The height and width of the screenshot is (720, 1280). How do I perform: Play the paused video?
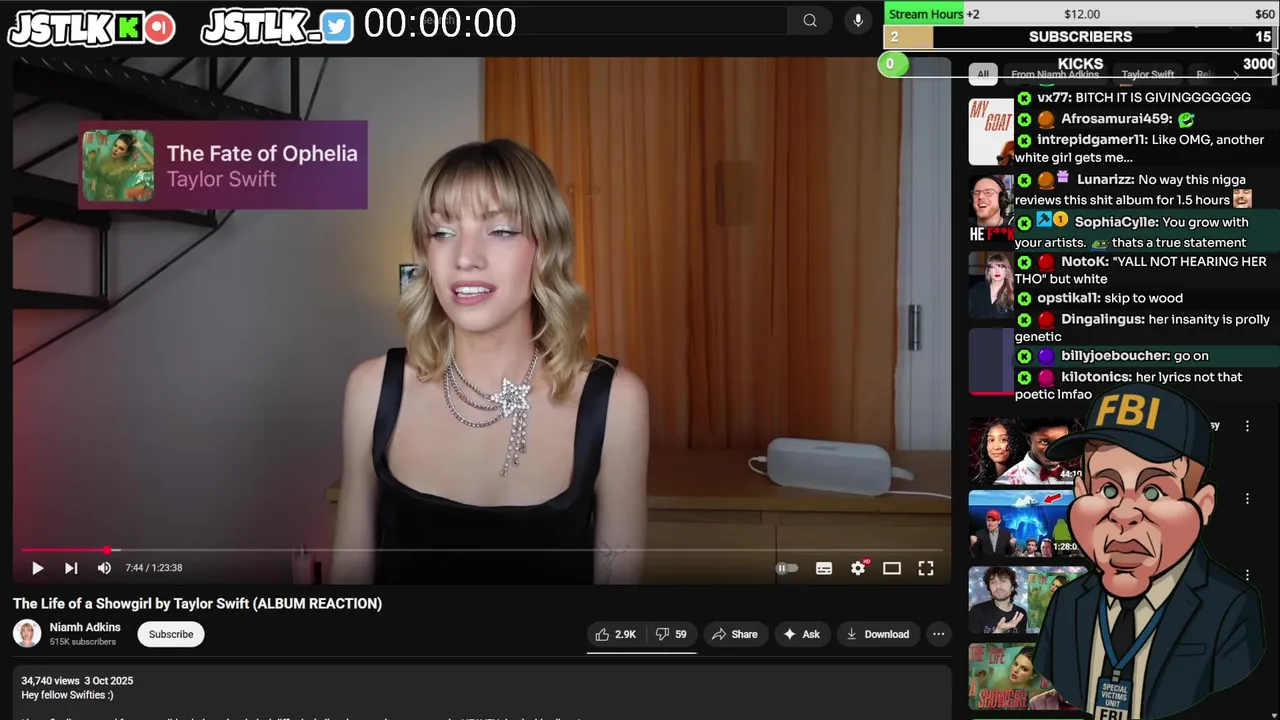coord(37,568)
